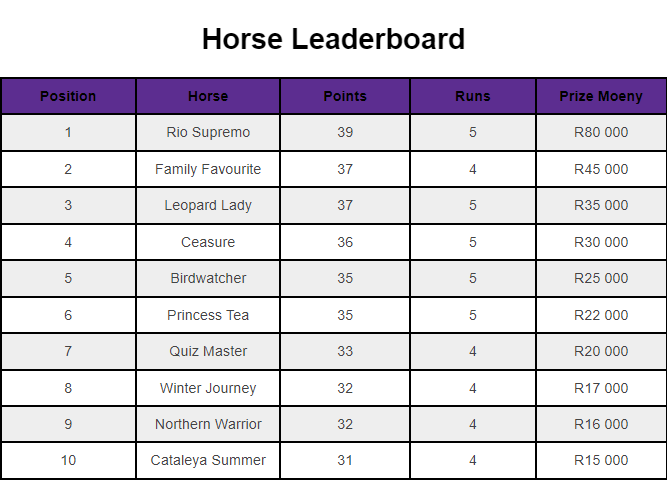Select the Cataleya Summer cell
667x483 pixels.
(x=208, y=460)
